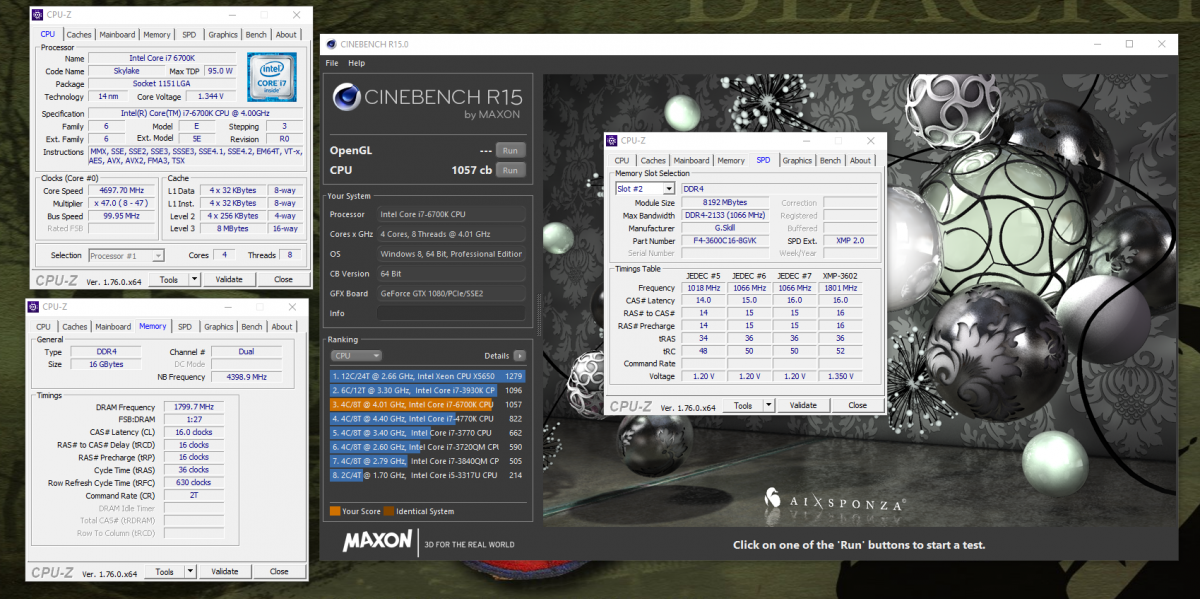Image resolution: width=1200 pixels, height=599 pixels.
Task: Click Tools button in CPU-Z SPD window
Action: coord(743,405)
